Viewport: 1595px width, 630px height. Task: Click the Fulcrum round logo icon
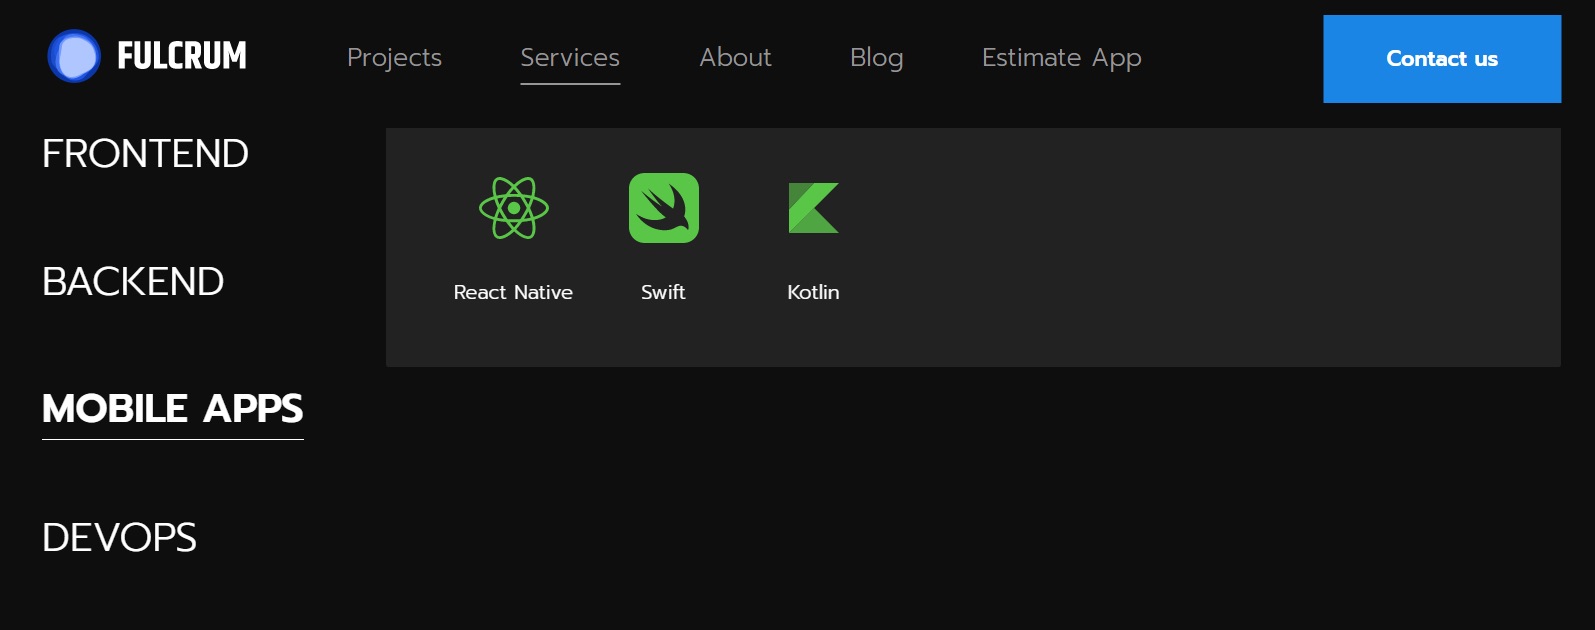click(x=74, y=56)
